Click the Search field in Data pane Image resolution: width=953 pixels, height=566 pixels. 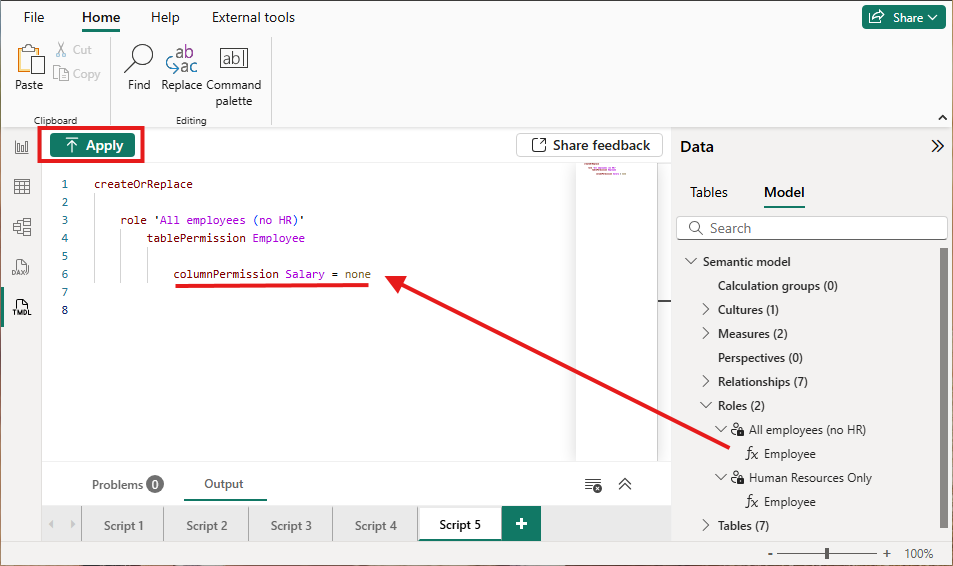[x=812, y=228]
